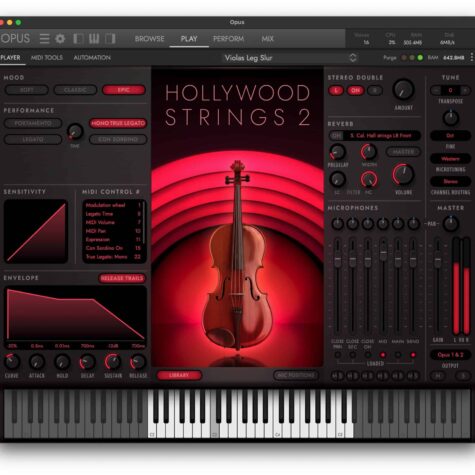Image resolution: width=475 pixels, height=475 pixels.
Task: Adjust the envelope Sustain knob
Action: pos(113,362)
